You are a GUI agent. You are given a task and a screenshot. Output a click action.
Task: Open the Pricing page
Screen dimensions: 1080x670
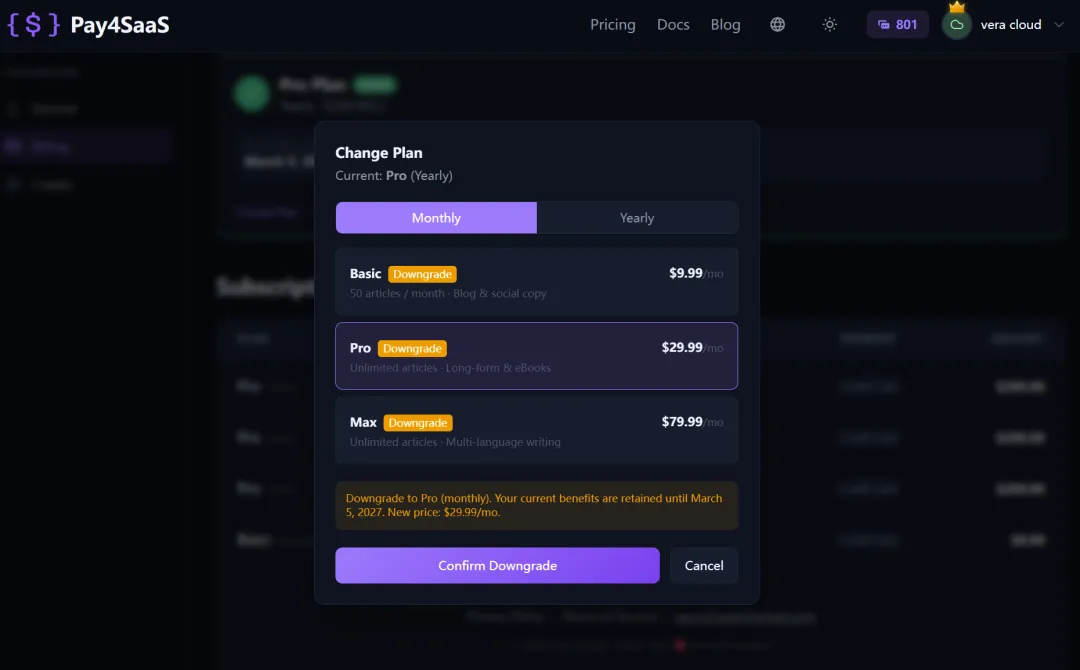pos(612,25)
